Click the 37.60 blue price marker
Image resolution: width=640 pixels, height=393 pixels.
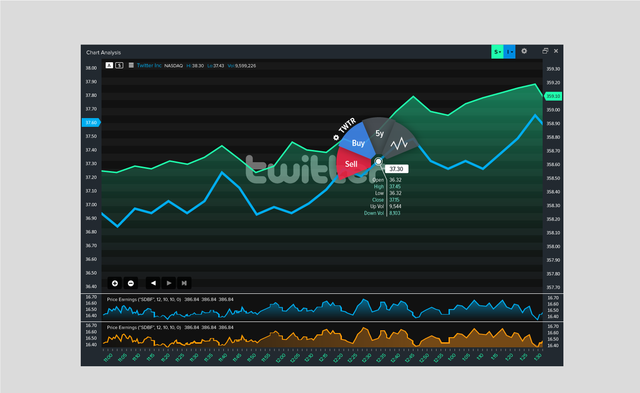91,122
